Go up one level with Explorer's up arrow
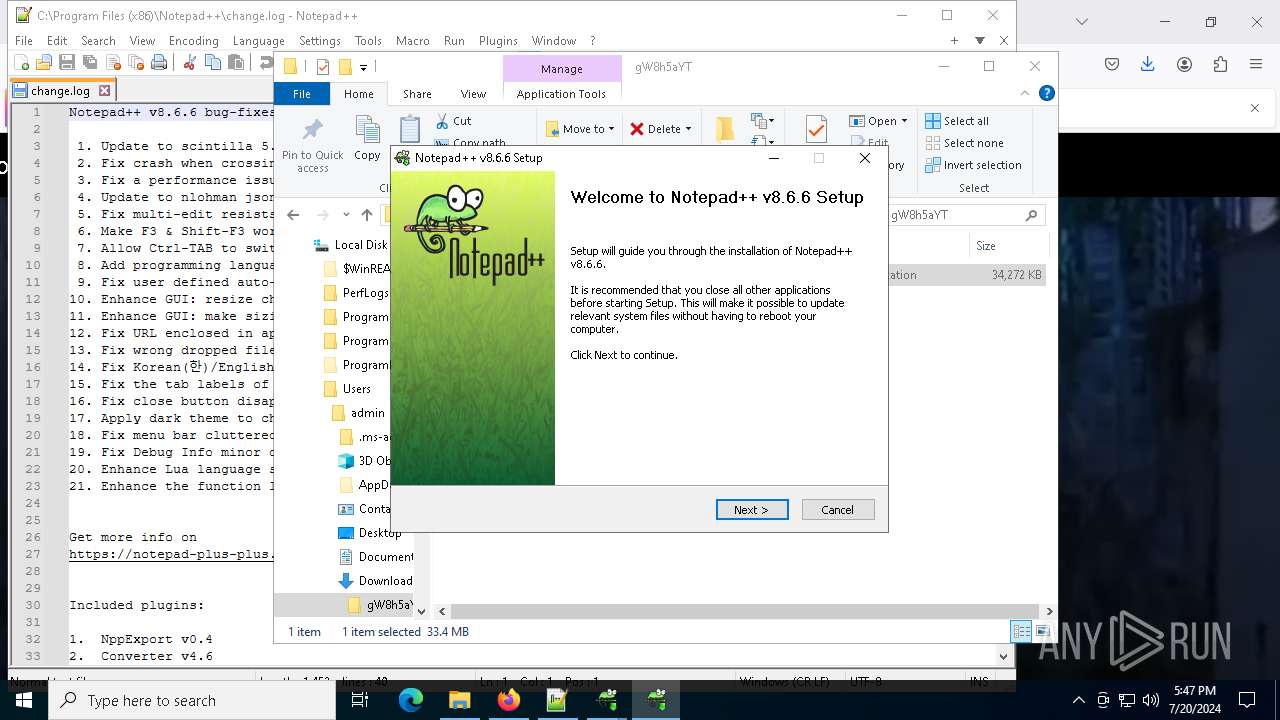 (x=367, y=215)
